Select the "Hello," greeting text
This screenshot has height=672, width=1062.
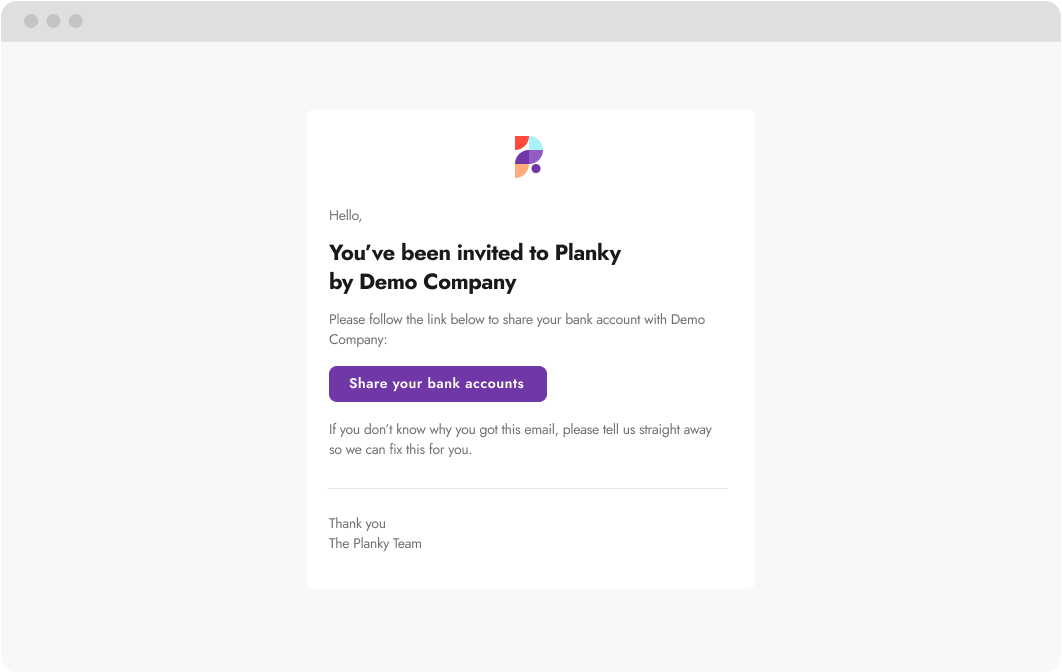click(345, 215)
